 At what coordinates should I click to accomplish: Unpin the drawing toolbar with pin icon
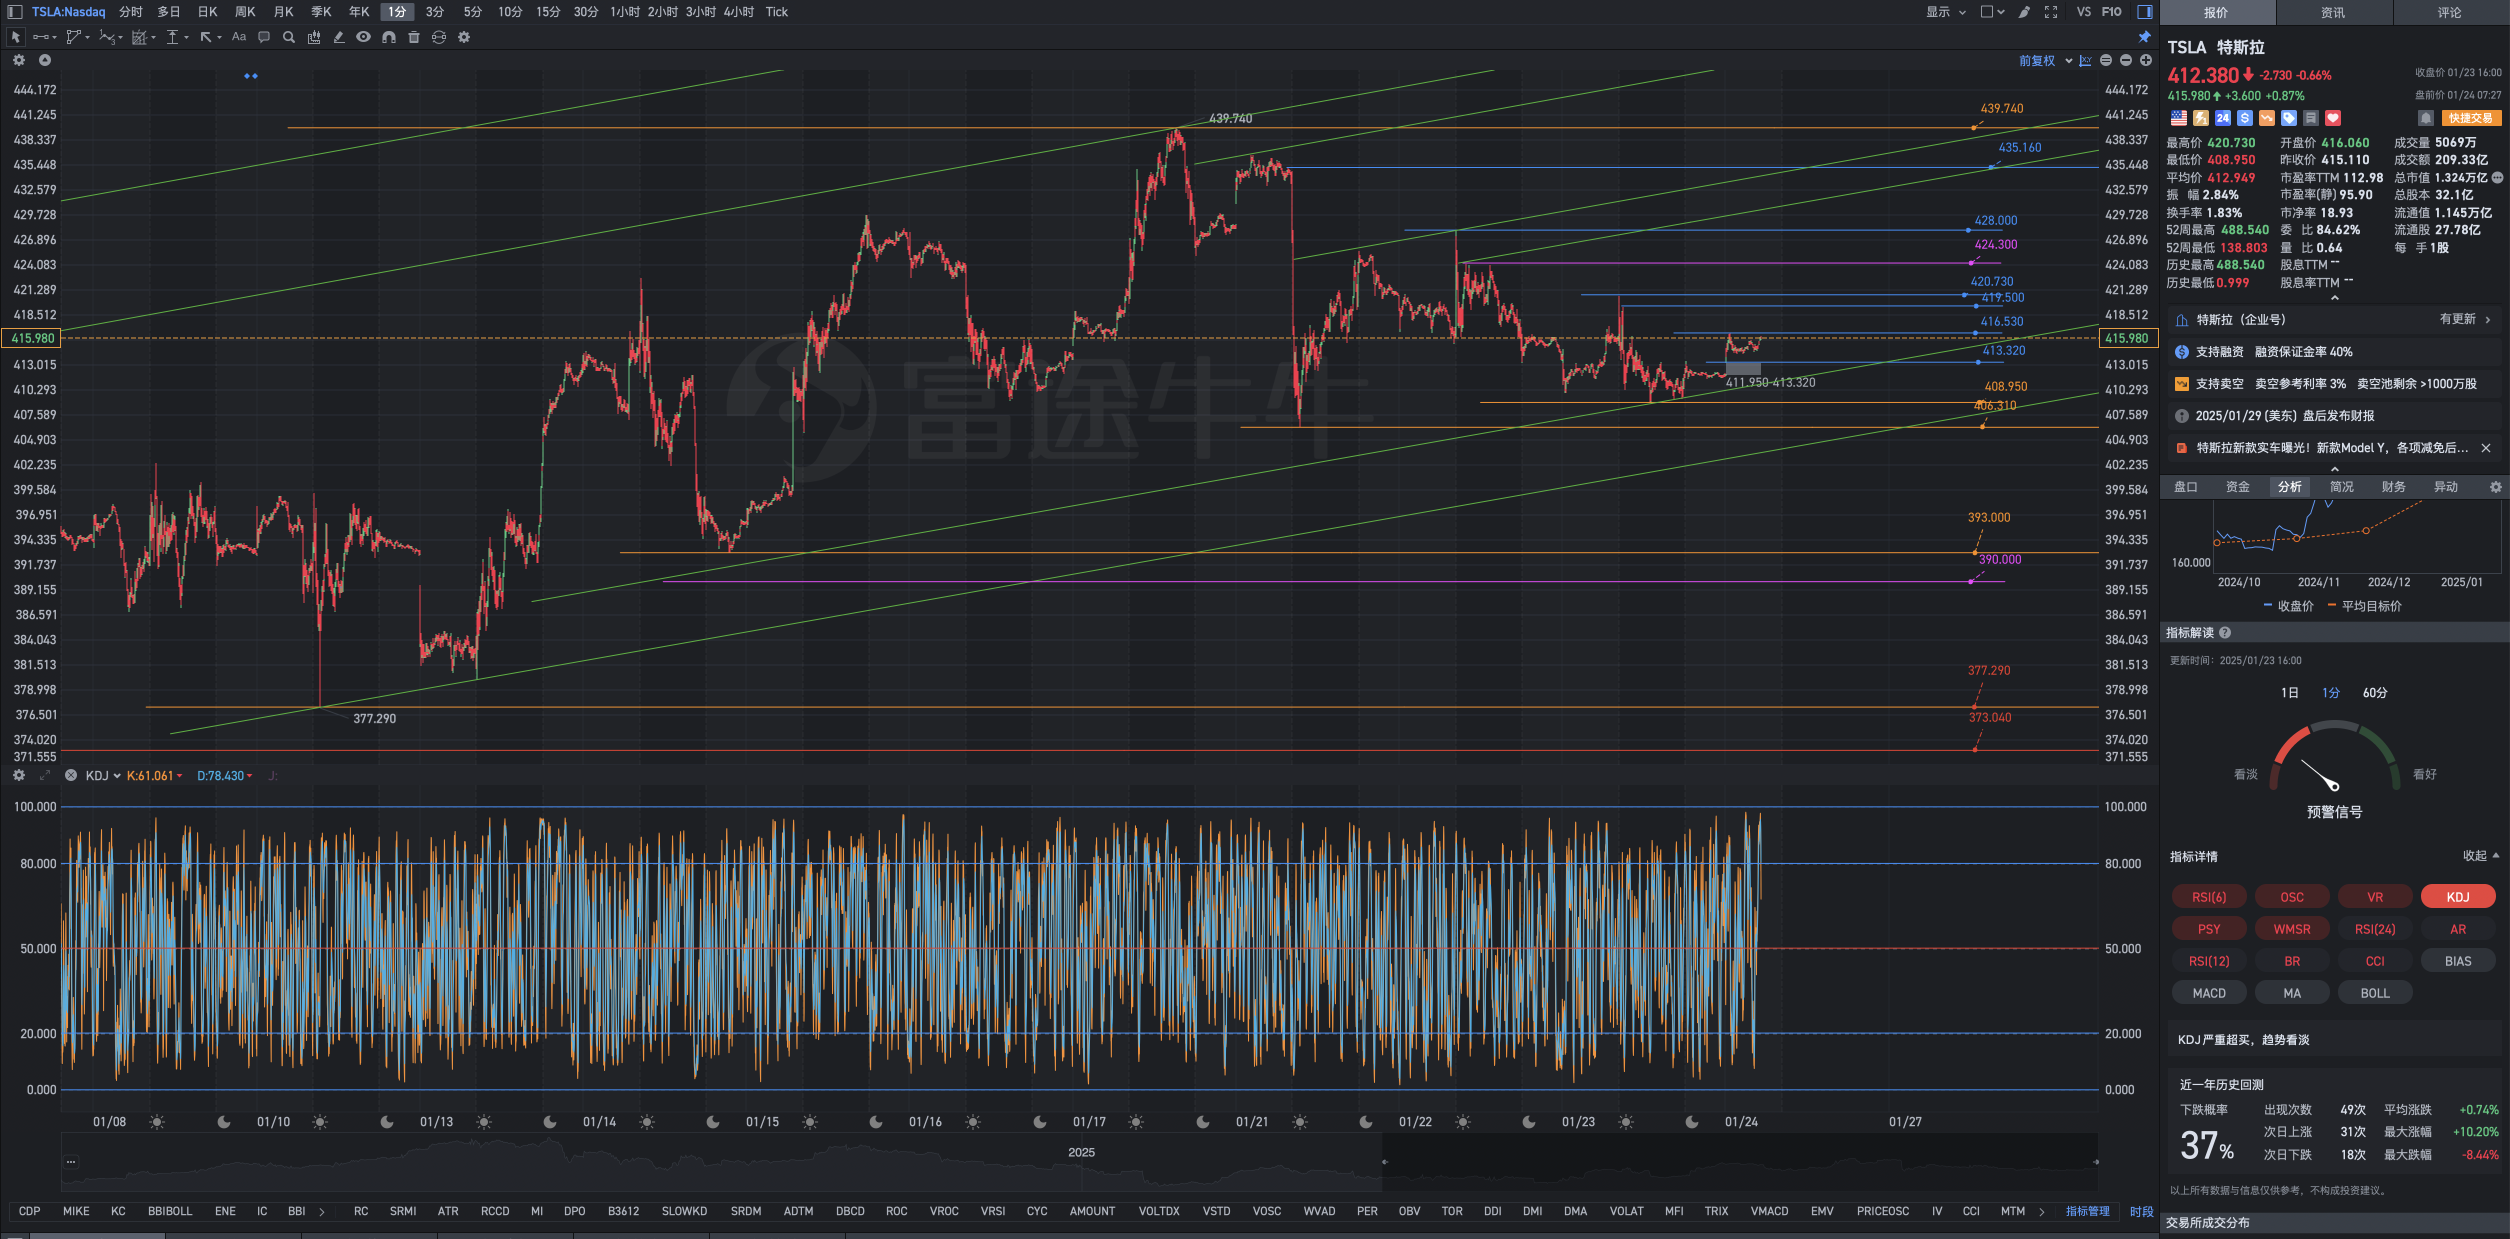2144,37
